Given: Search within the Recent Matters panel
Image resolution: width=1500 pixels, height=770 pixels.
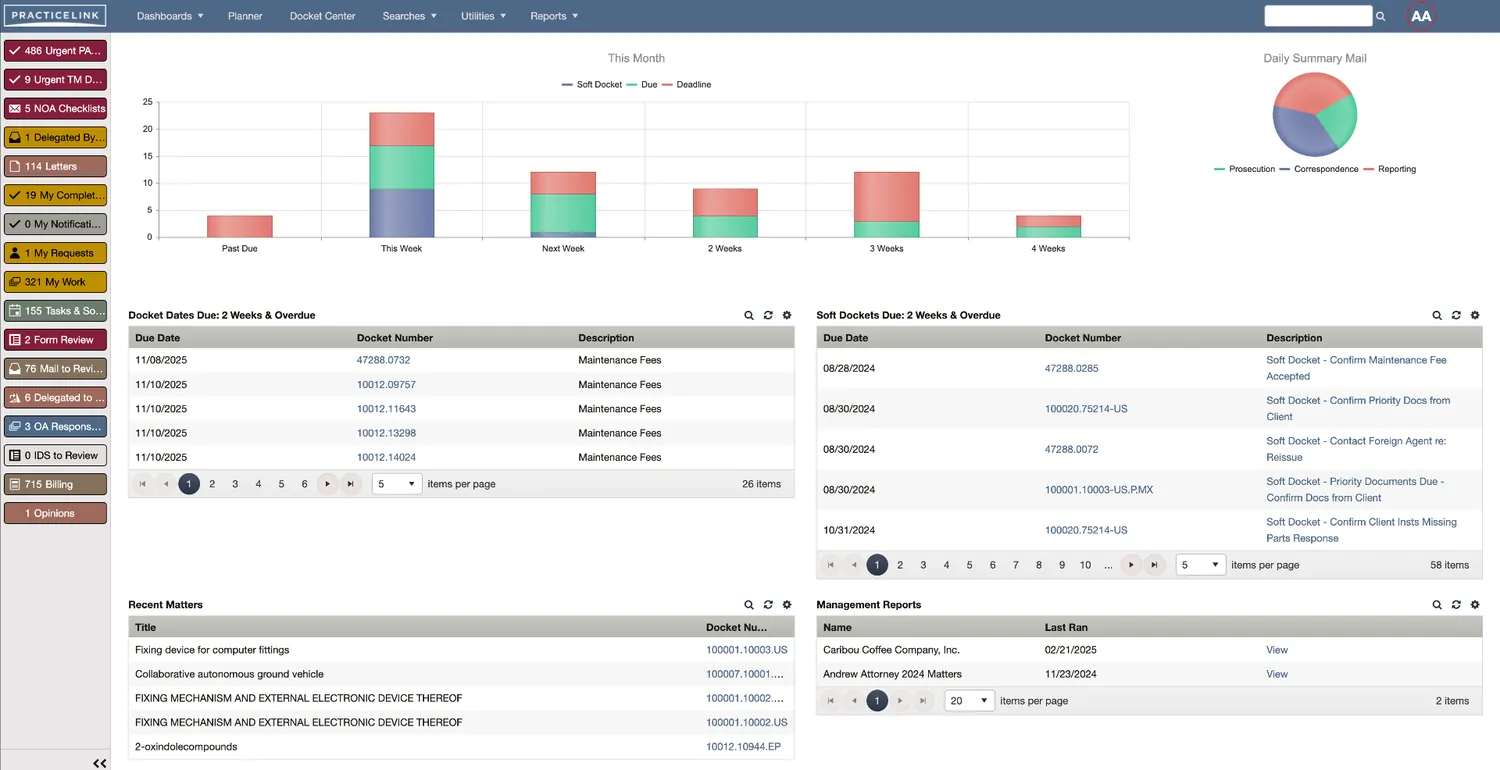Looking at the screenshot, I should pyautogui.click(x=749, y=605).
